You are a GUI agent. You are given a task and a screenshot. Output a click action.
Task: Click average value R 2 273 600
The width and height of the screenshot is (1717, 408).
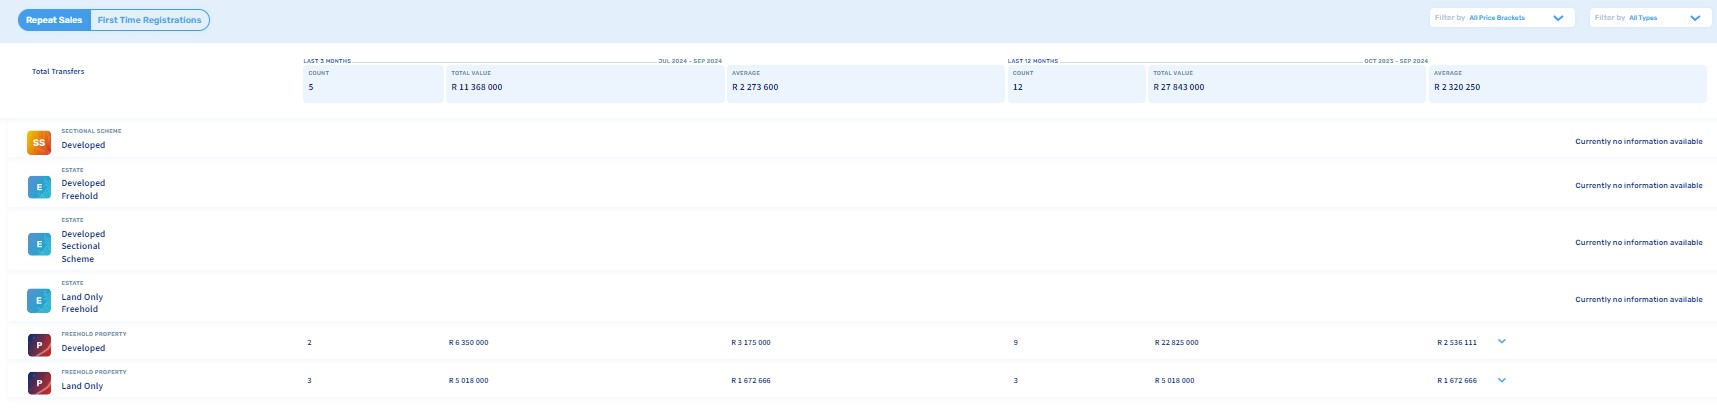(755, 88)
